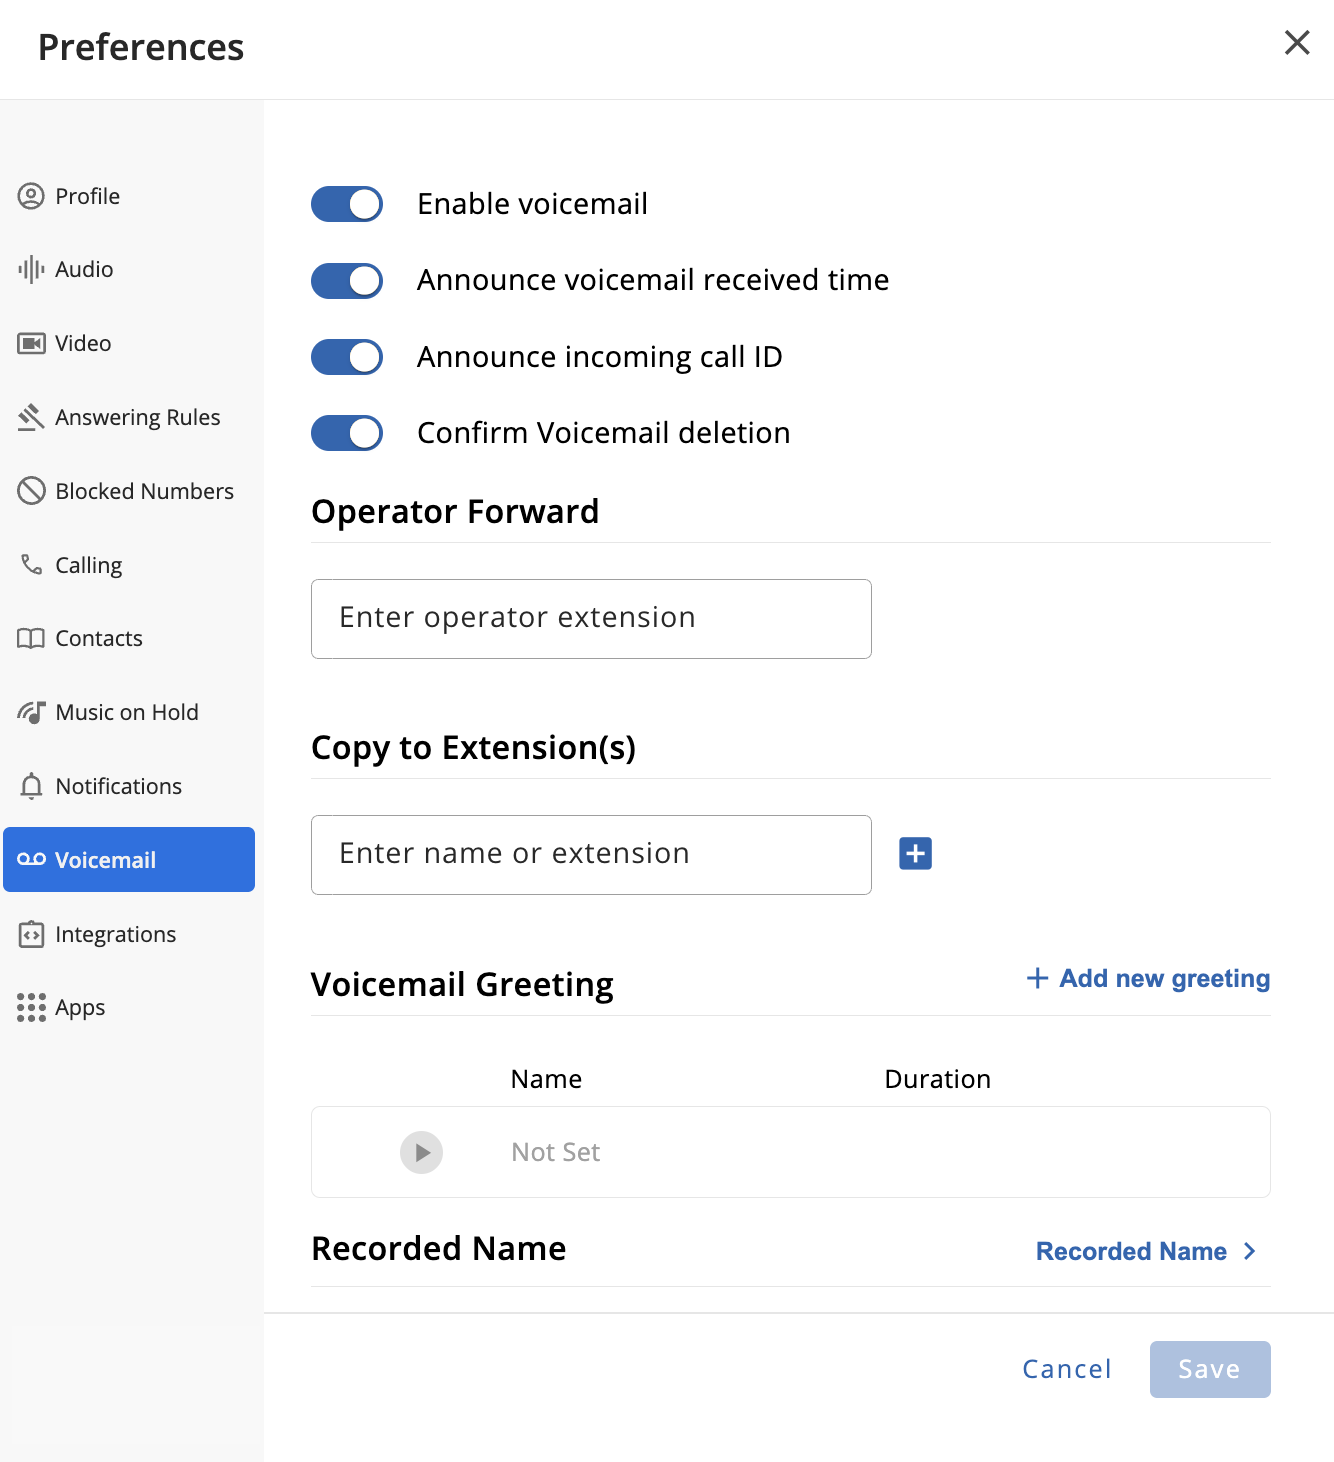Click the Save button
This screenshot has width=1334, height=1462.
(x=1209, y=1369)
